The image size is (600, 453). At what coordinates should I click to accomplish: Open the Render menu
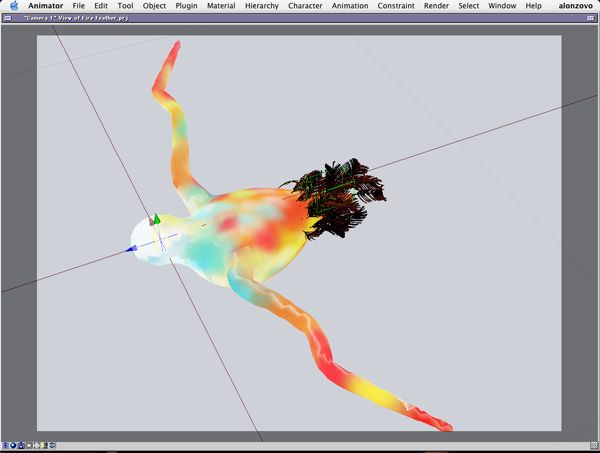pos(436,6)
